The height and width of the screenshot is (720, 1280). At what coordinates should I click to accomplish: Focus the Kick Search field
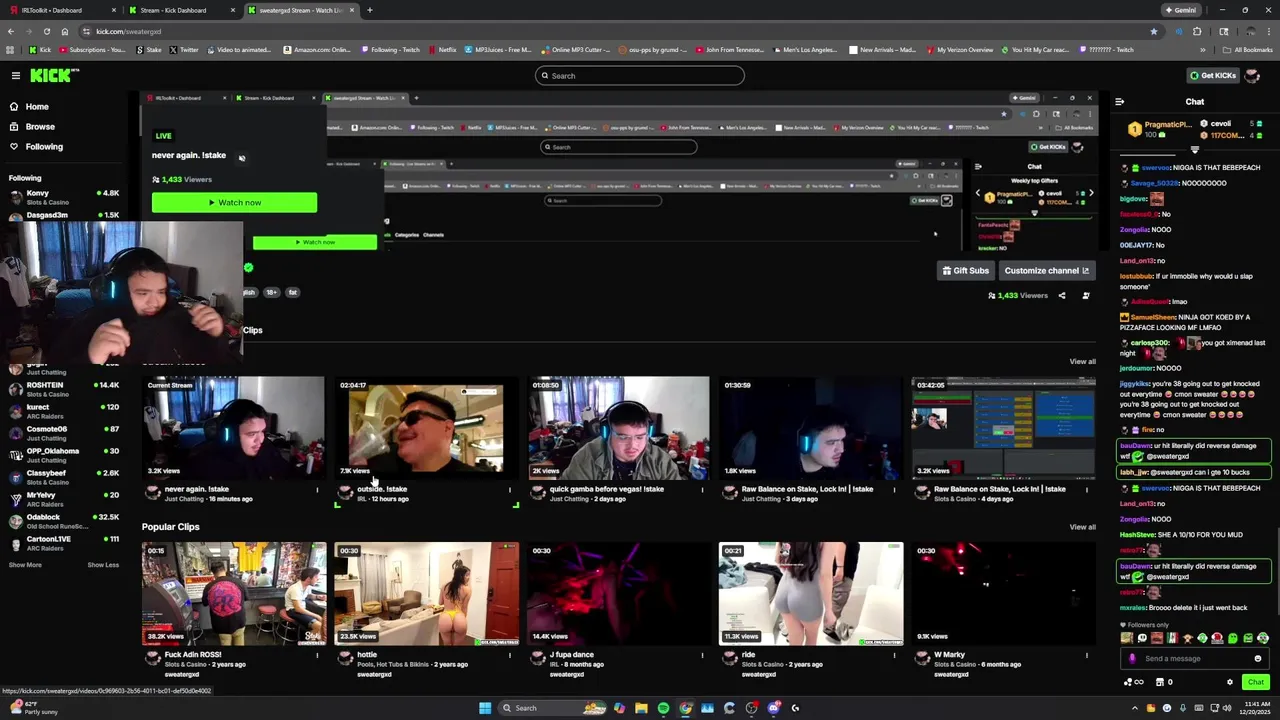pyautogui.click(x=640, y=76)
